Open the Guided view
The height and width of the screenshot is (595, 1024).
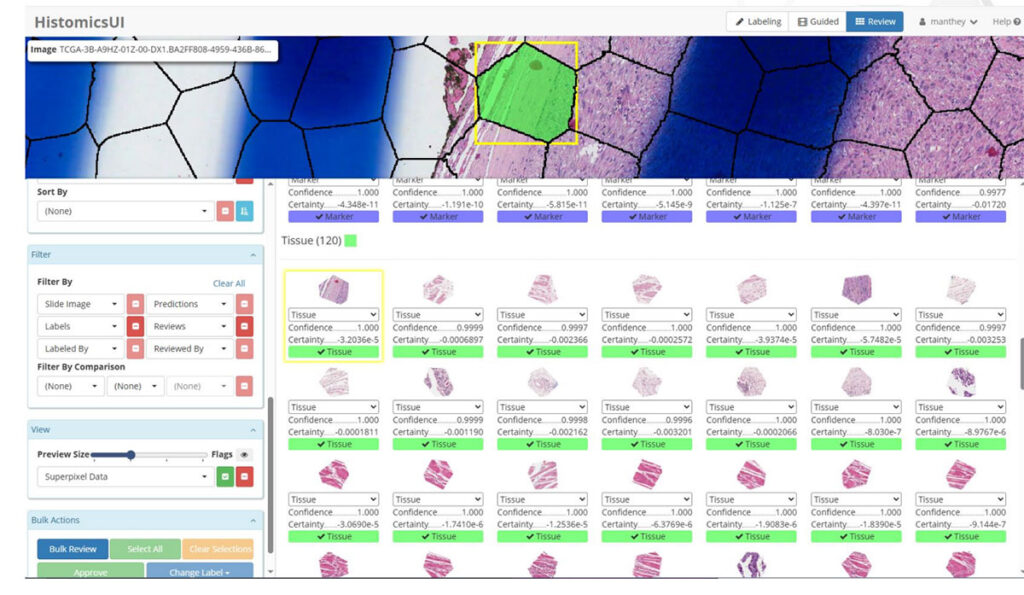819,20
